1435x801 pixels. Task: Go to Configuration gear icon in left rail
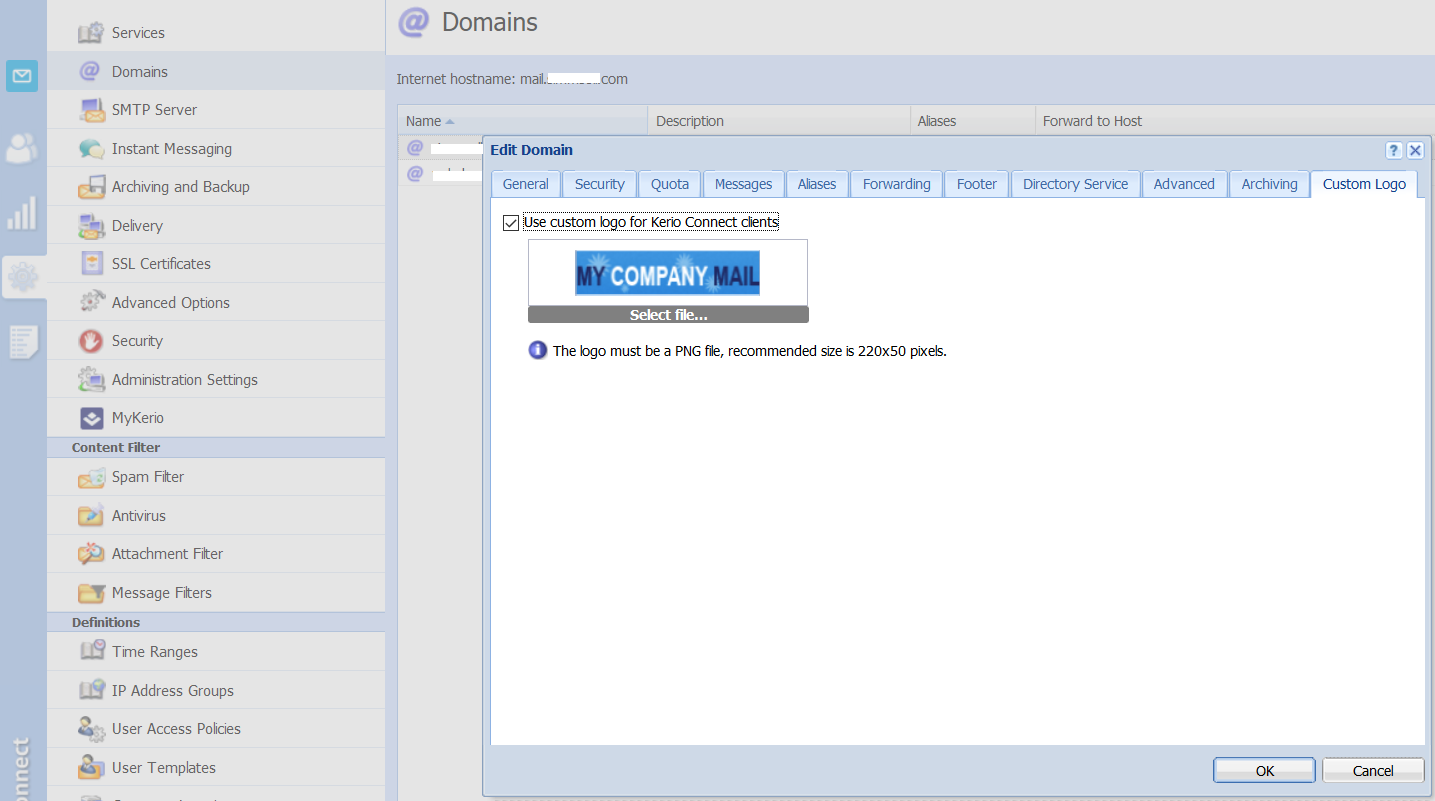pos(23,277)
